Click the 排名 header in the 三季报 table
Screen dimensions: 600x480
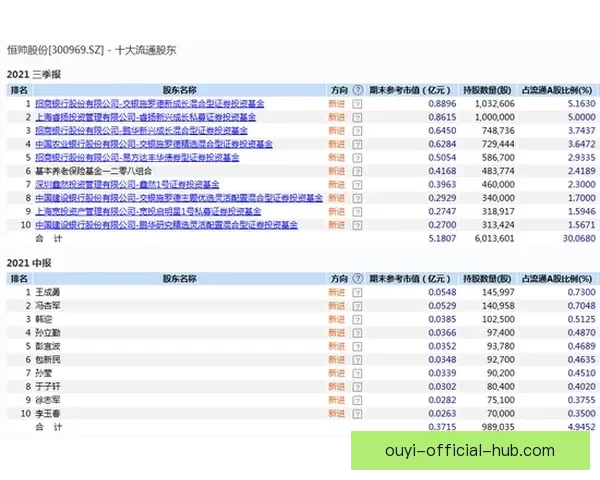[19, 90]
